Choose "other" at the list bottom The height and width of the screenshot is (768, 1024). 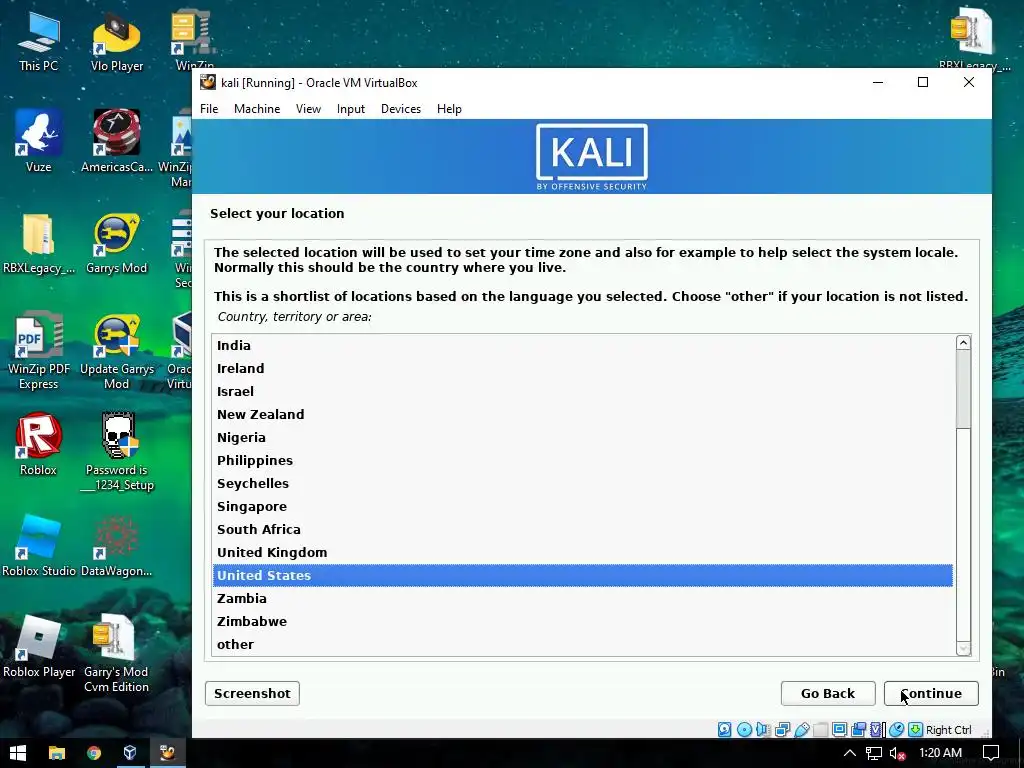pos(583,645)
